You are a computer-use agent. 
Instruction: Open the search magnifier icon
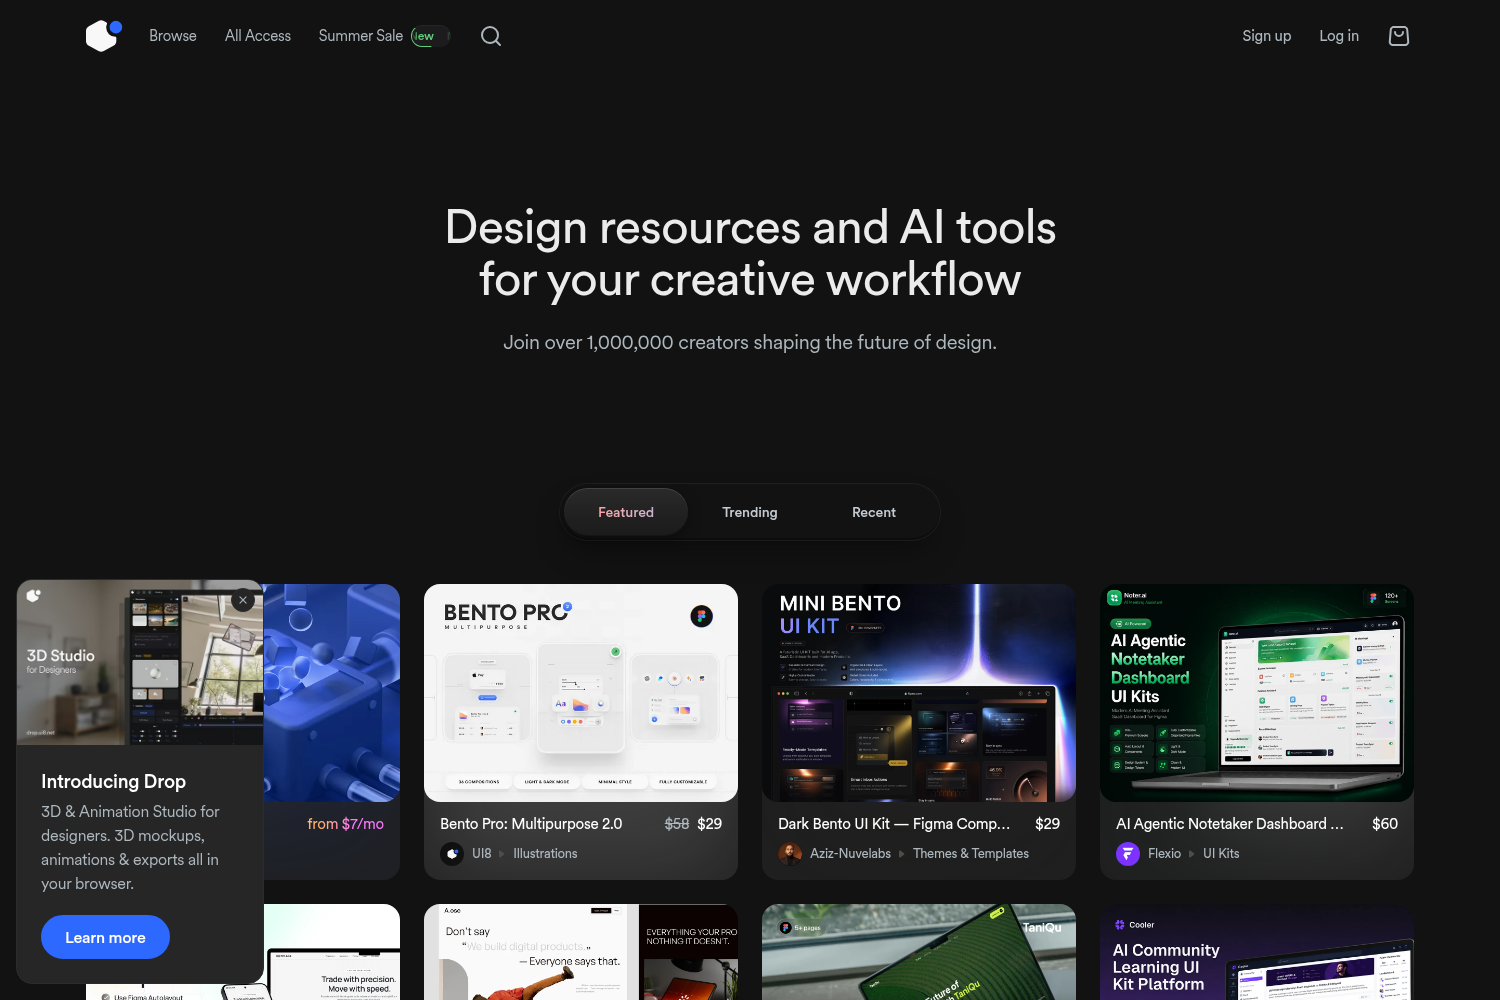coord(491,36)
